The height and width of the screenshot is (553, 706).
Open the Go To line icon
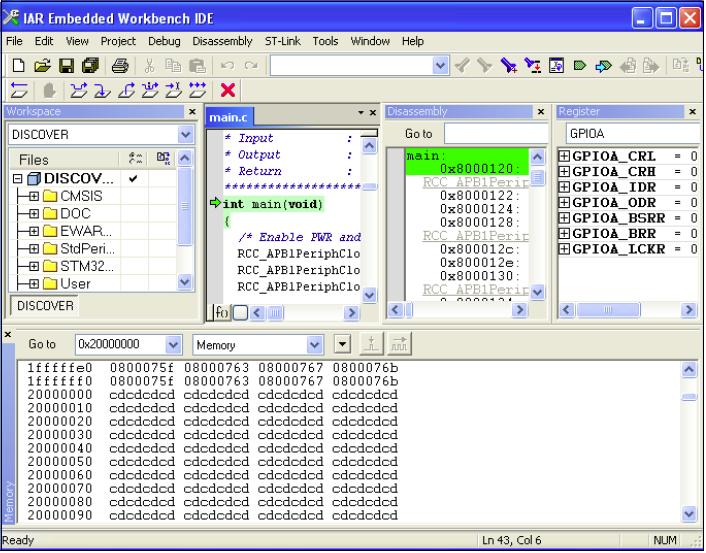pyautogui.click(x=557, y=66)
